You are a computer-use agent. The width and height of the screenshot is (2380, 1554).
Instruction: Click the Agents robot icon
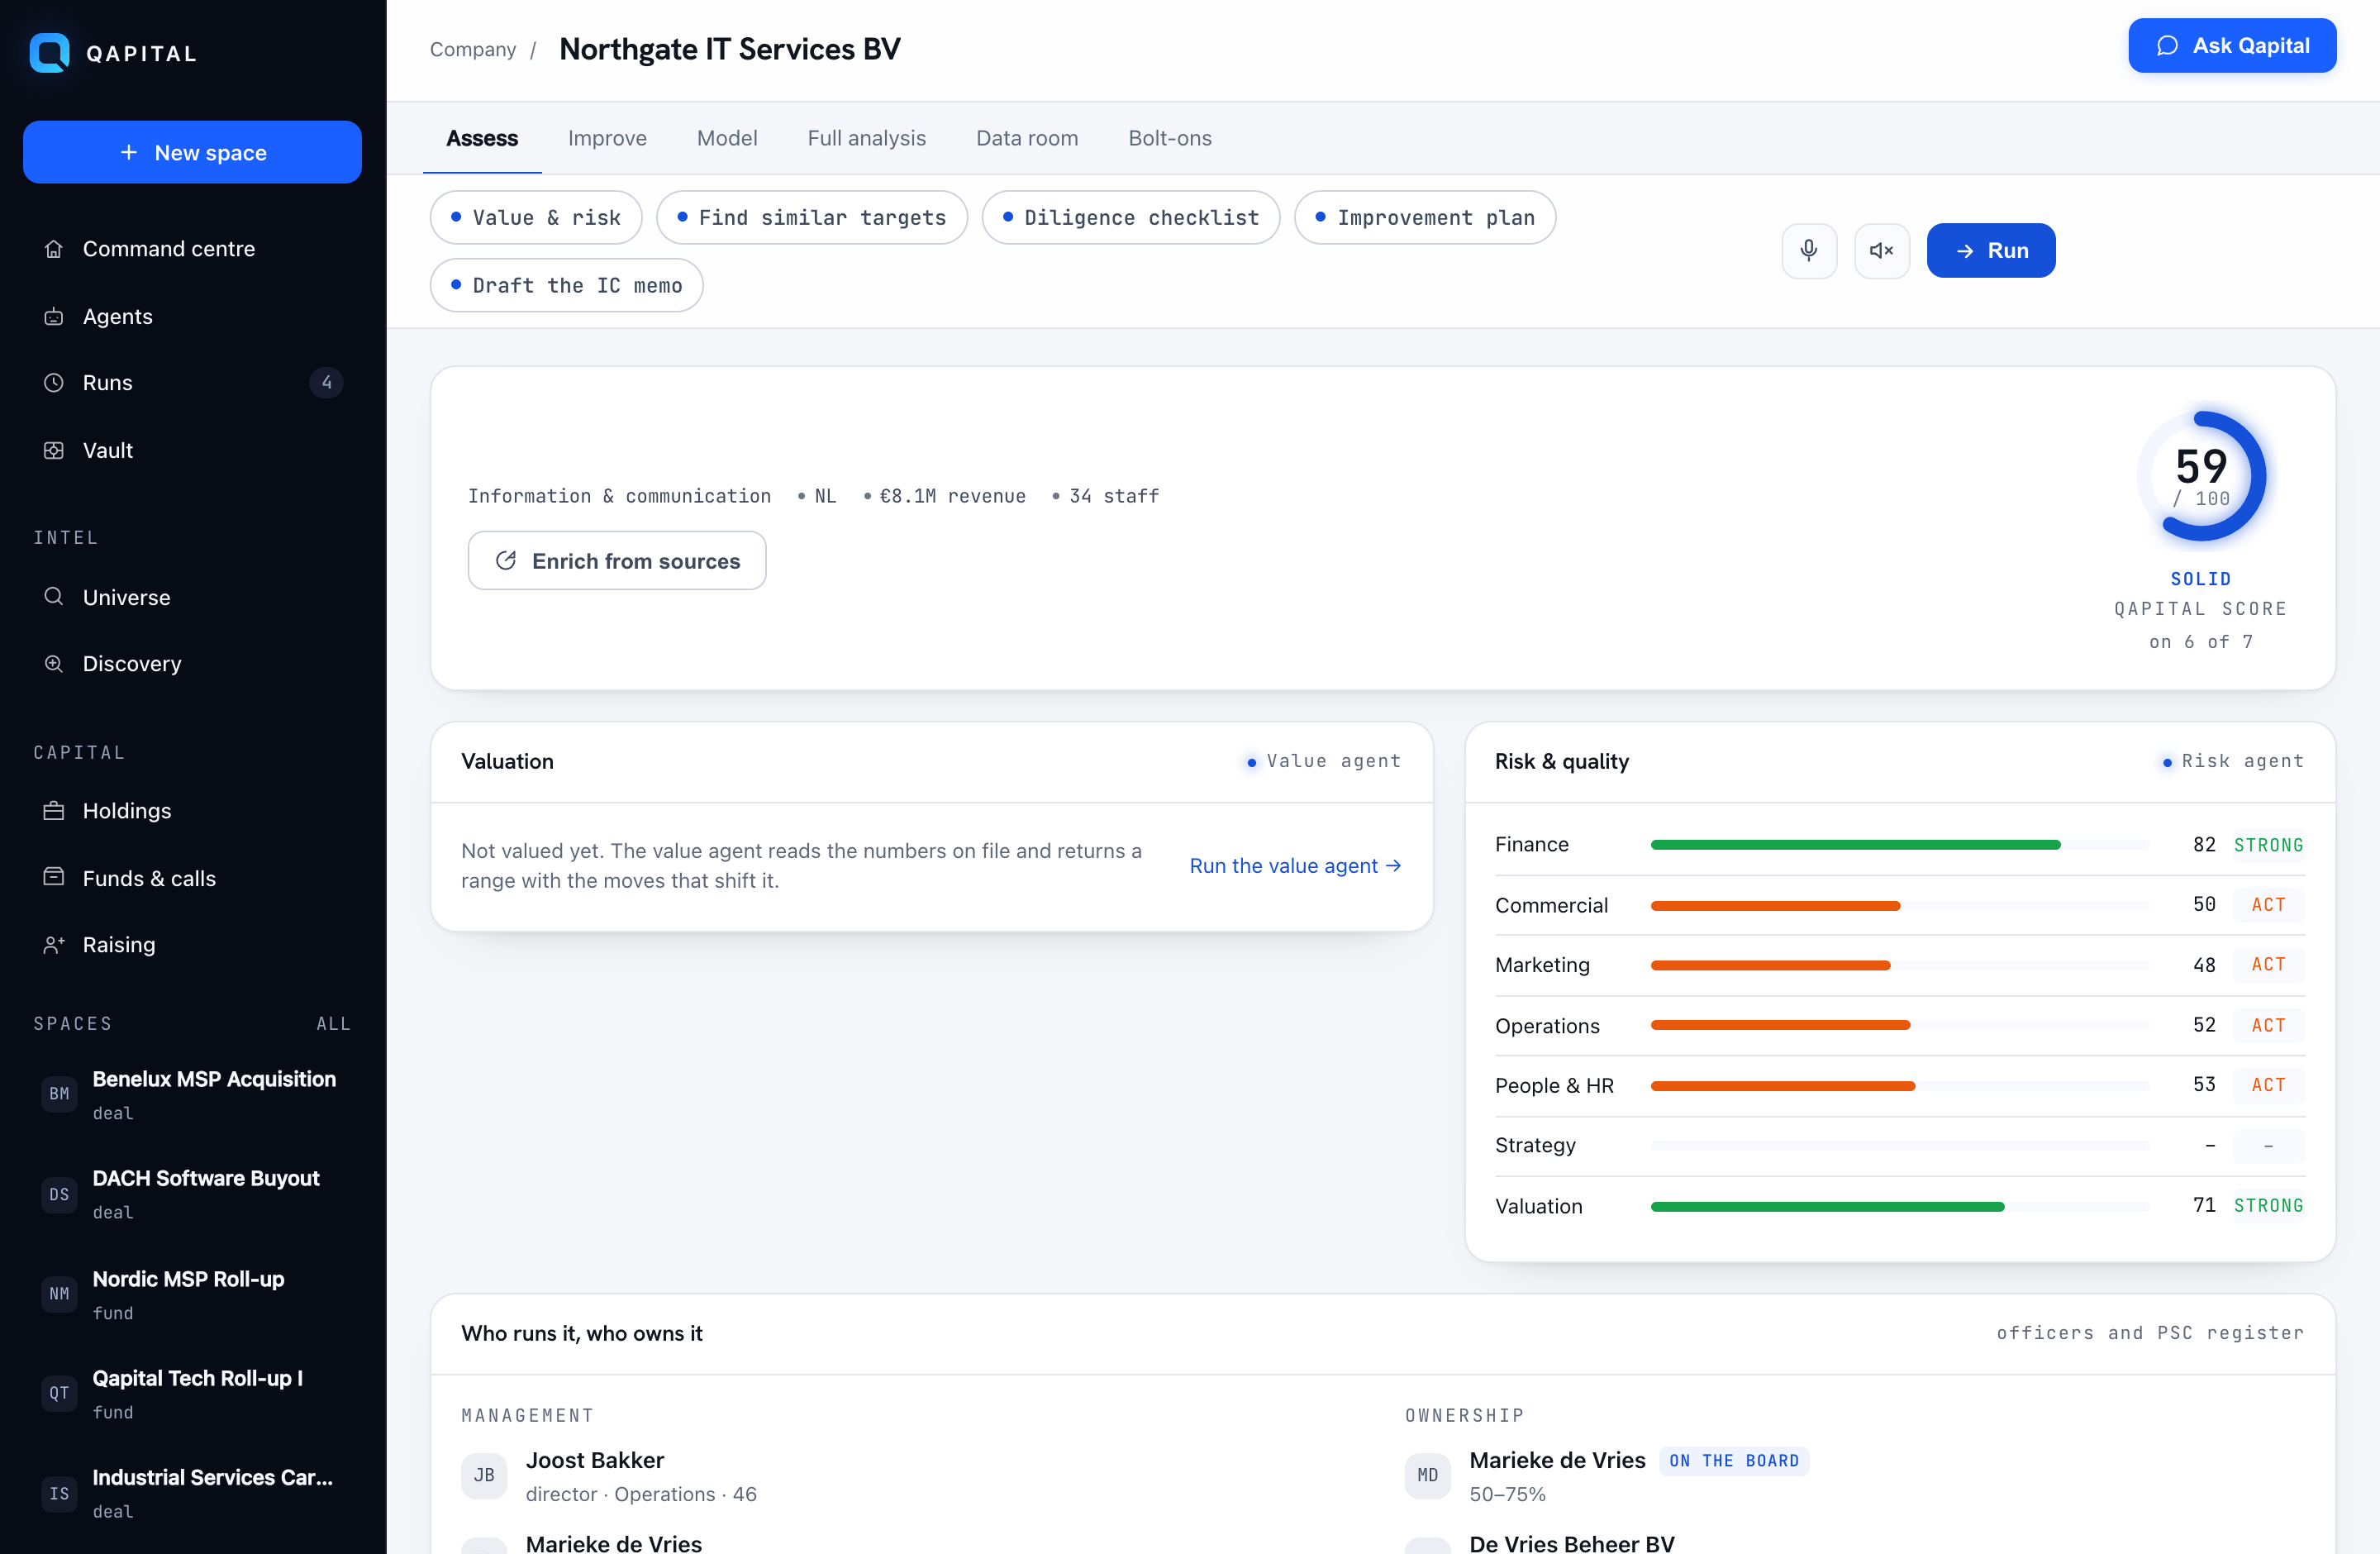[x=54, y=317]
